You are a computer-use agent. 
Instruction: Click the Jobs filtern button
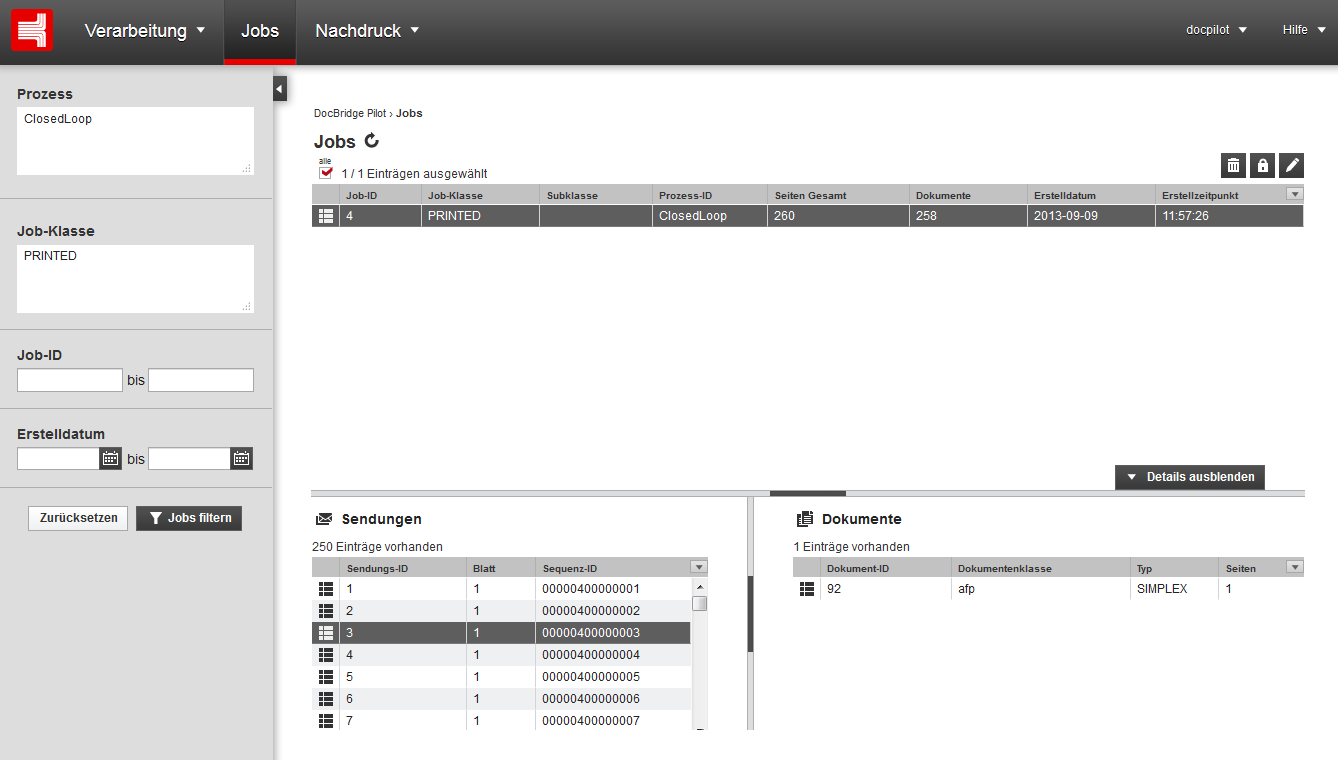(x=189, y=518)
